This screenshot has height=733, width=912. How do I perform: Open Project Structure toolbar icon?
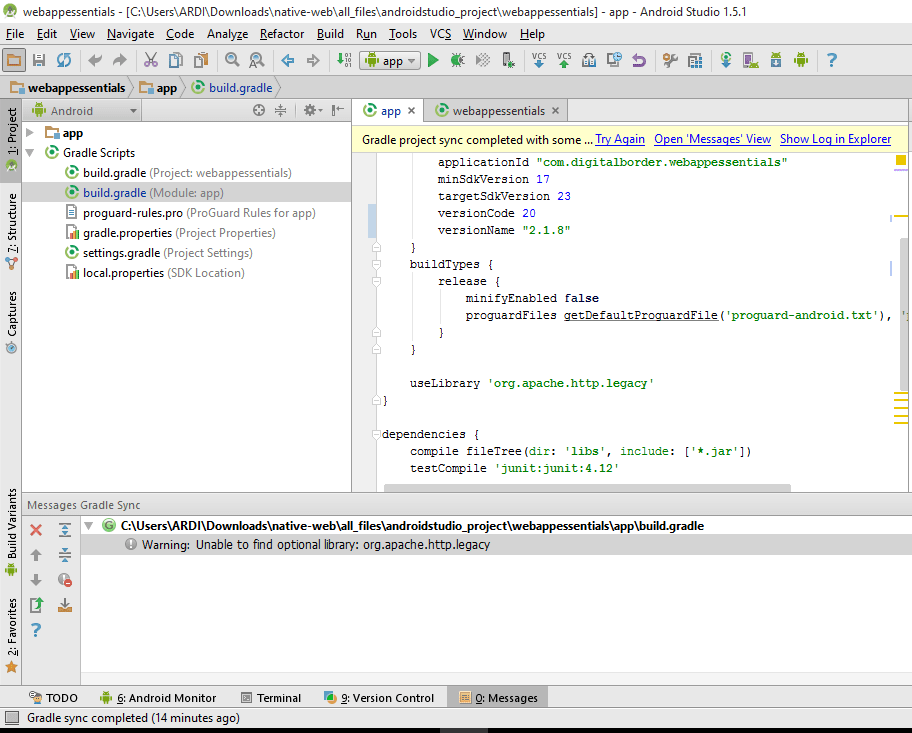point(695,60)
